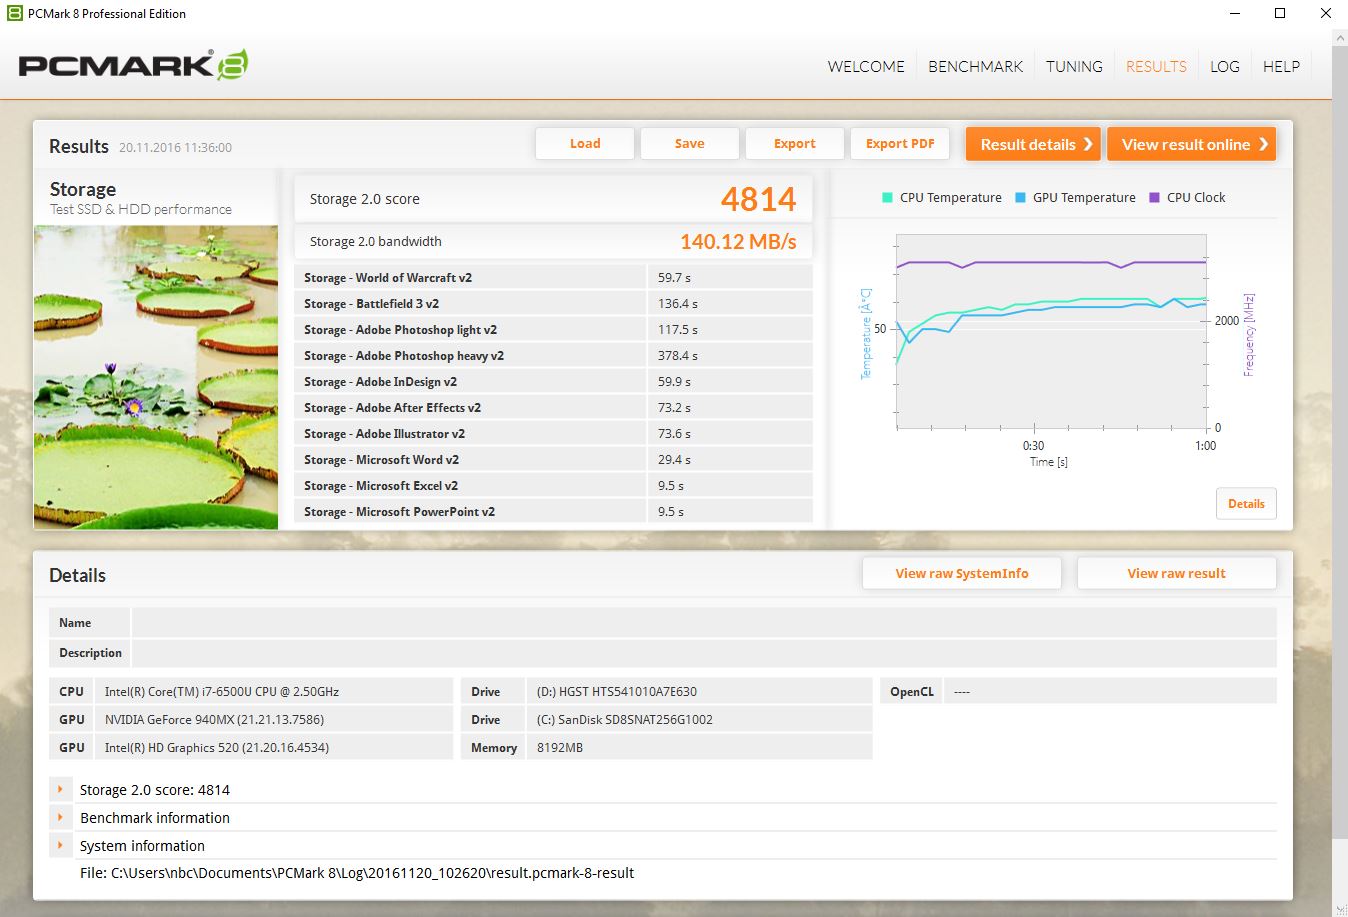Select Storage - Microsoft Word v2 row
This screenshot has height=917, width=1348.
(553, 459)
